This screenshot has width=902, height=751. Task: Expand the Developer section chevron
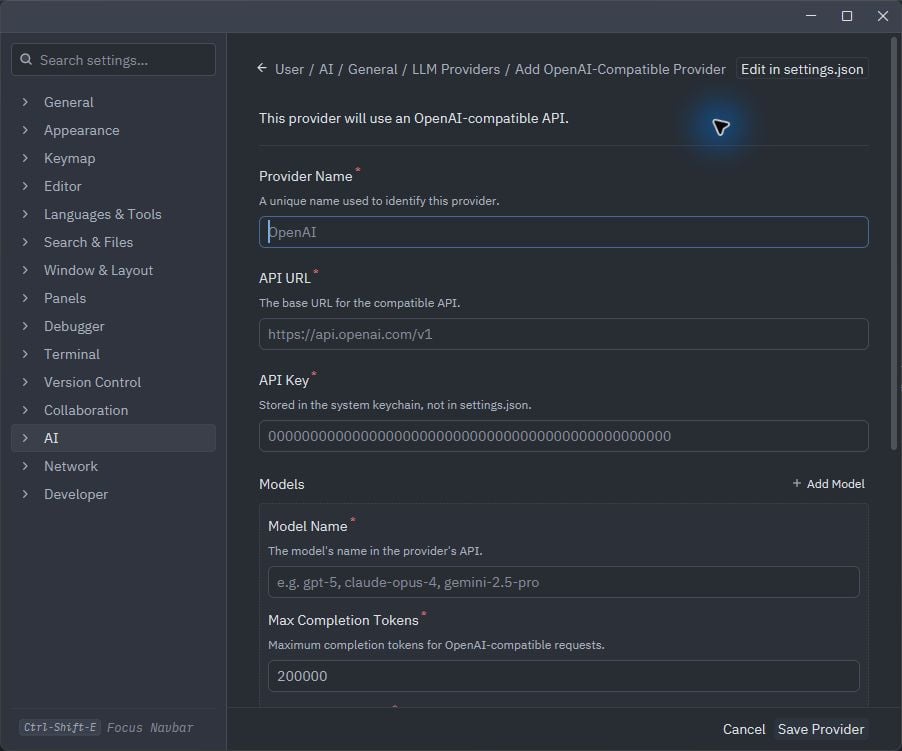coord(25,494)
